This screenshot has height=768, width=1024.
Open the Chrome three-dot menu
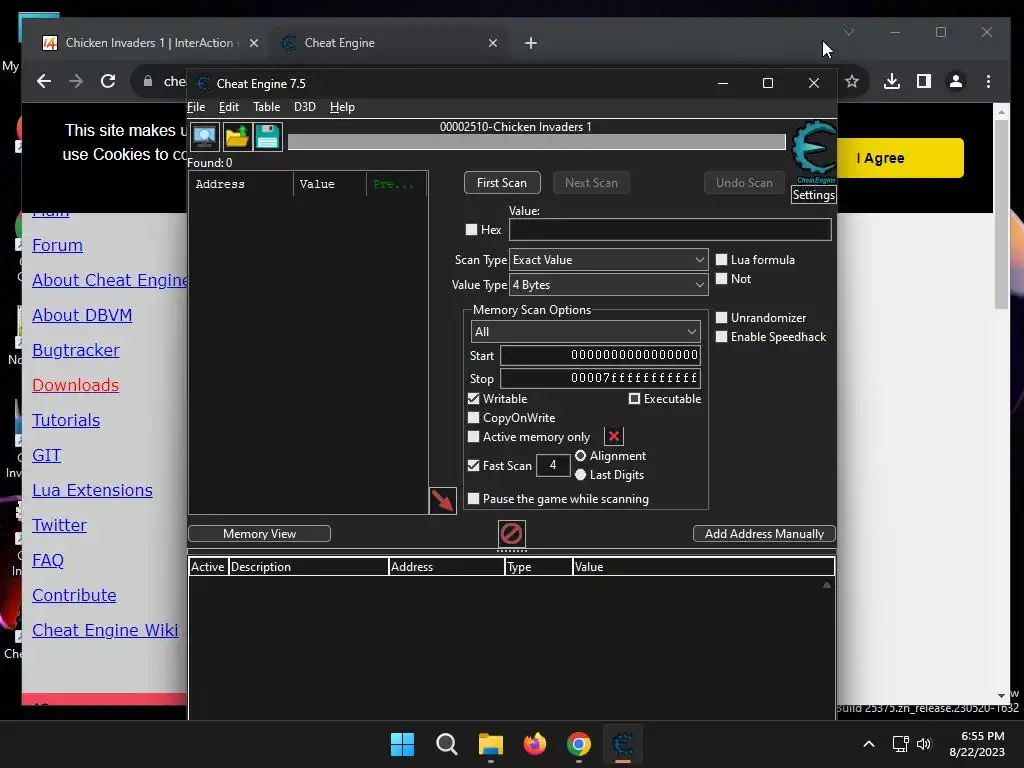(988, 81)
